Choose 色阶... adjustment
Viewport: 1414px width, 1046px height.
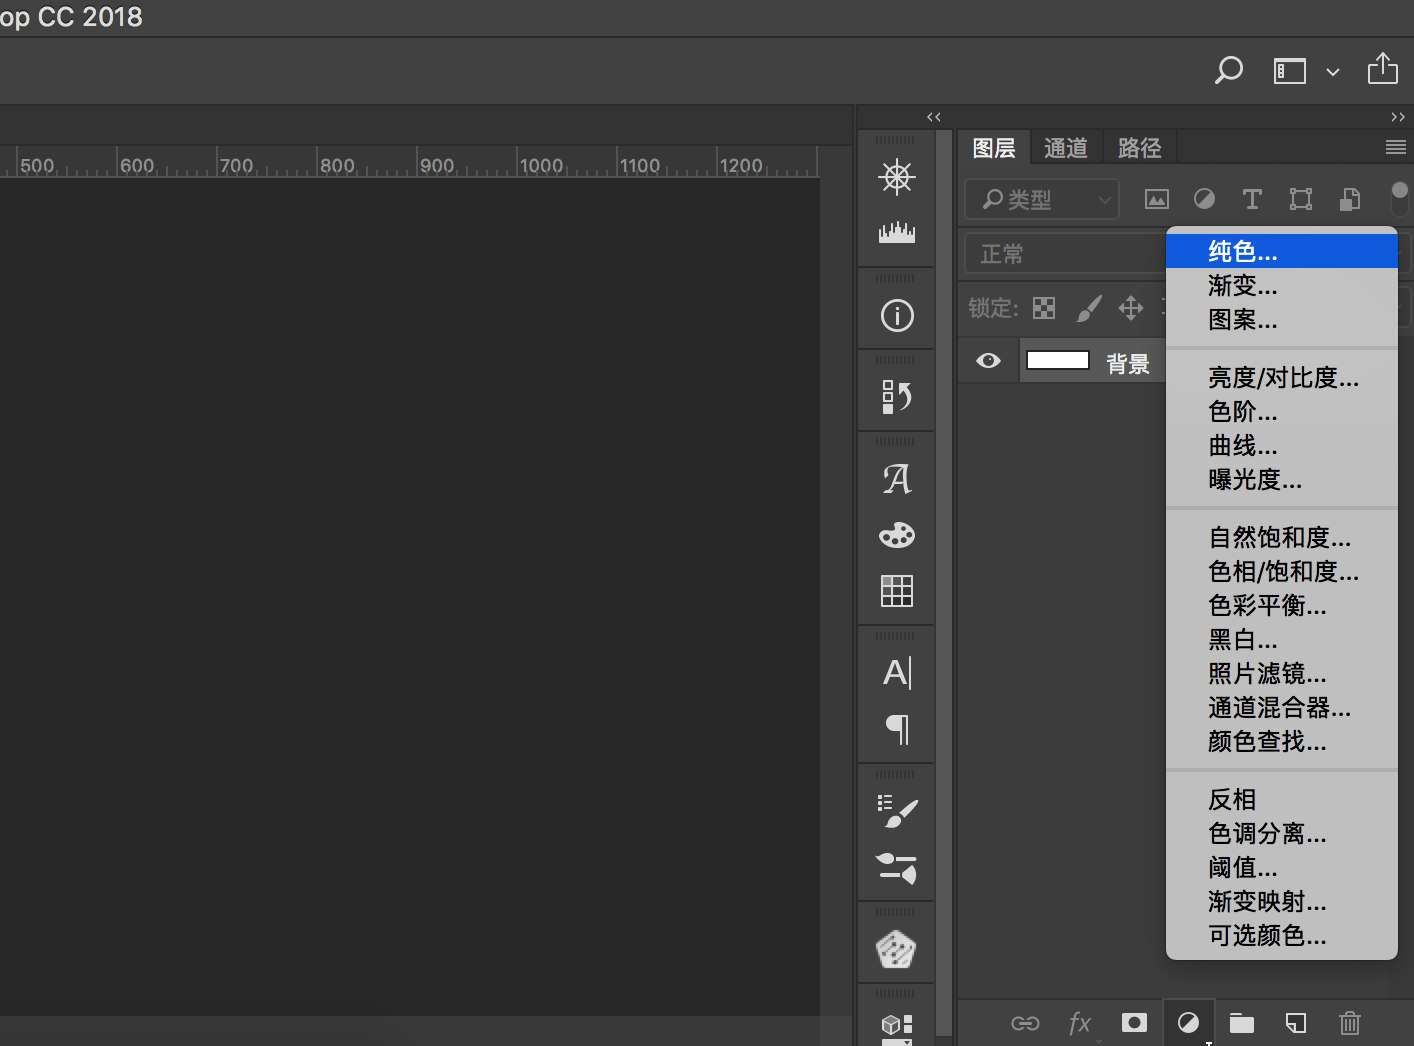click(x=1282, y=411)
